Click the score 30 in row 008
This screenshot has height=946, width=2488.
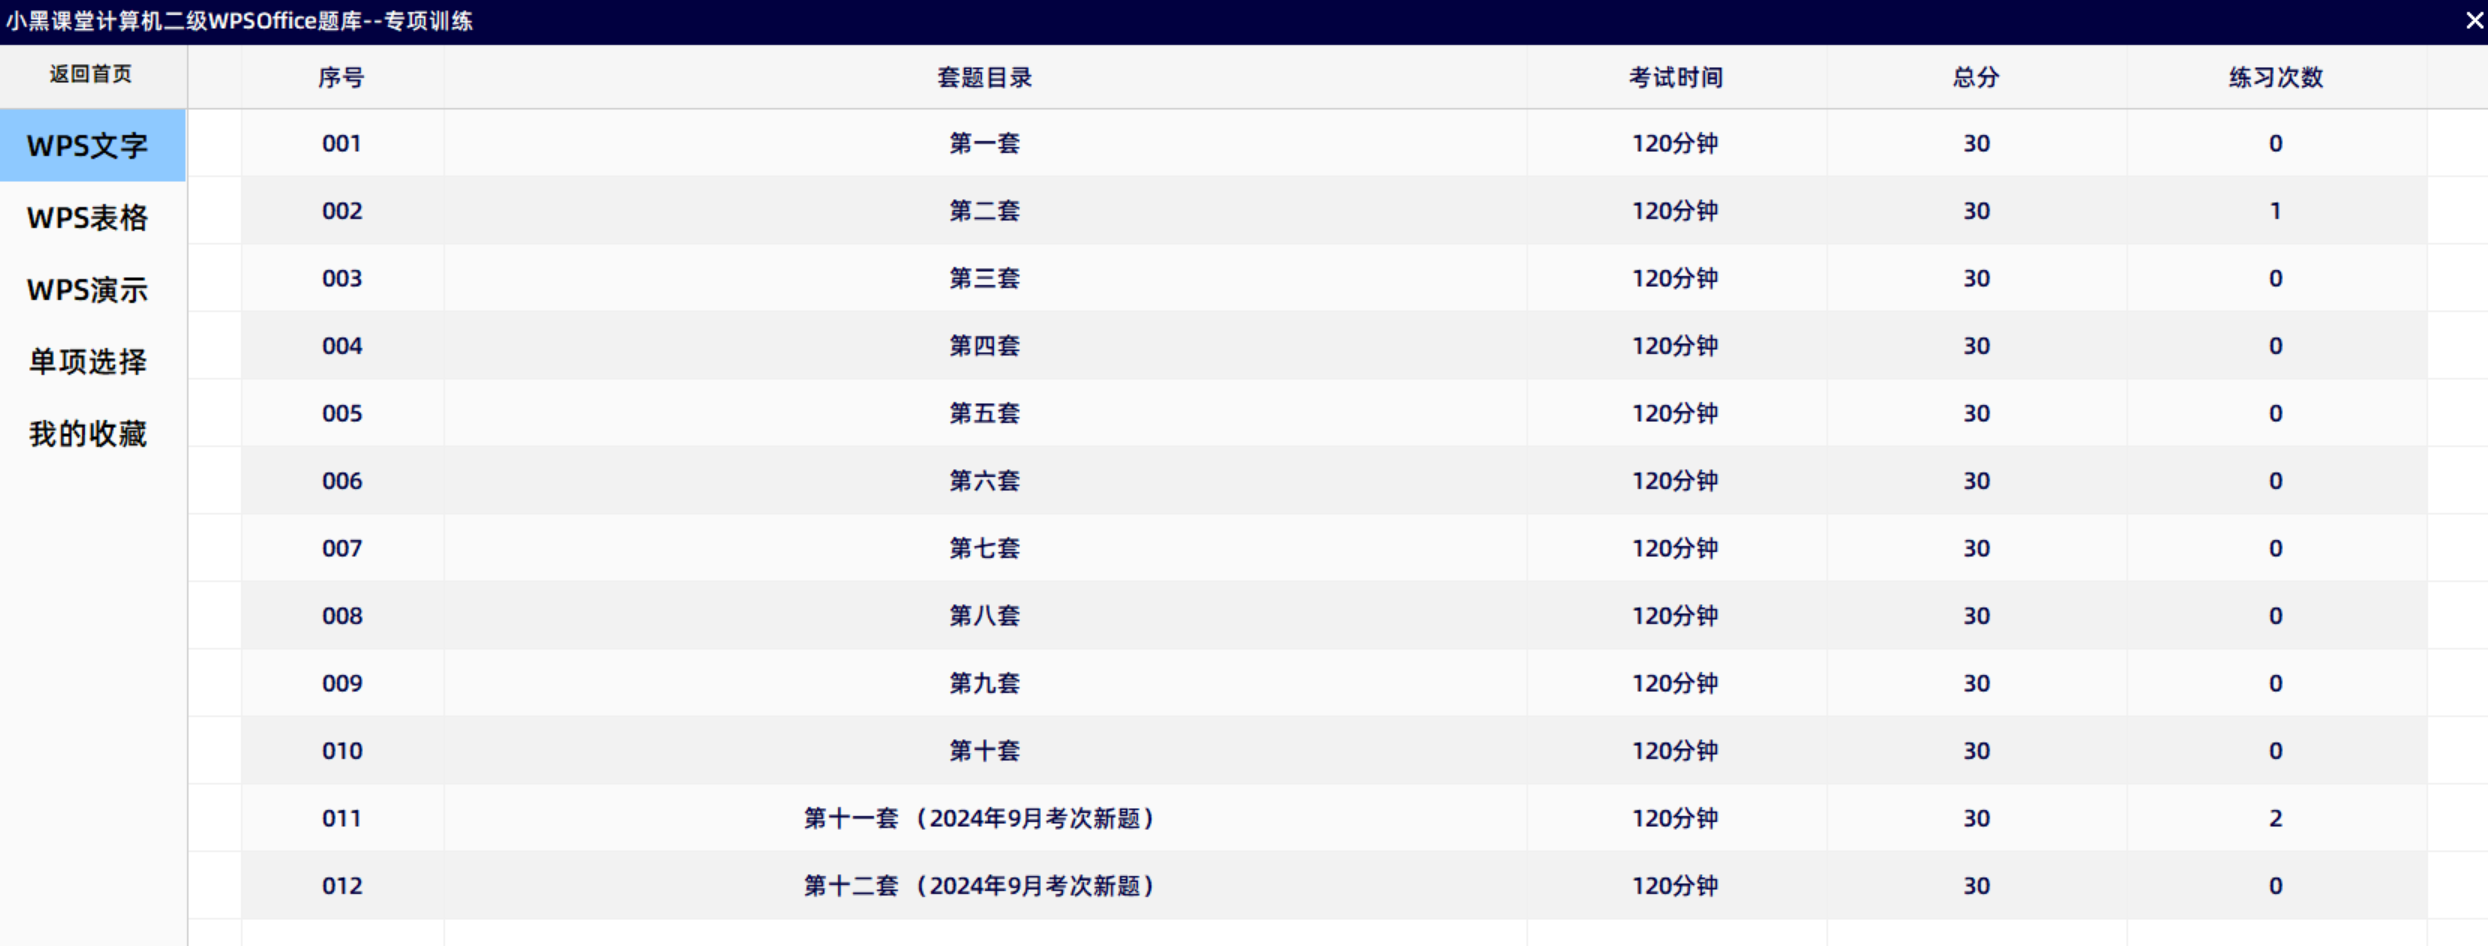pos(1976,616)
